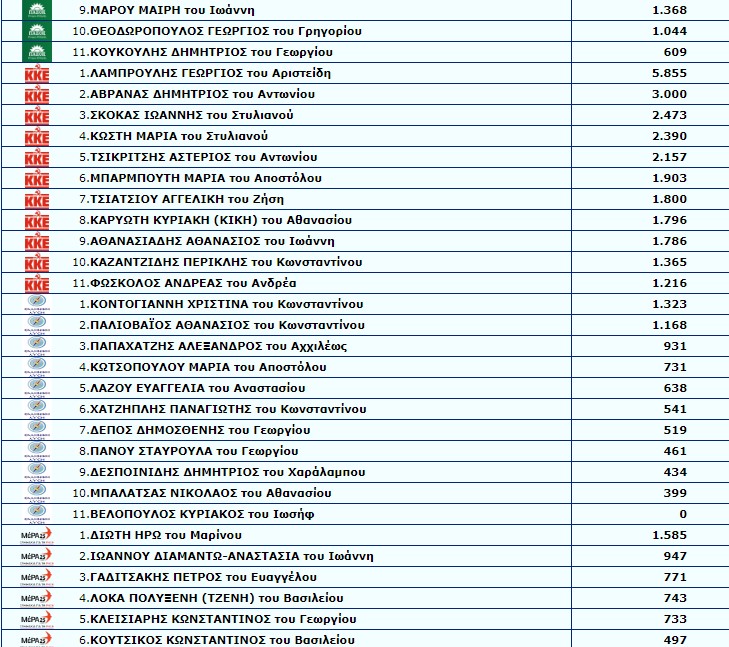Select name ΚΑΡΥΩΤΗ ΚΥΡΙΑΚΗ (ΚΙΚΗ) του Αθανασίου

tap(221, 220)
